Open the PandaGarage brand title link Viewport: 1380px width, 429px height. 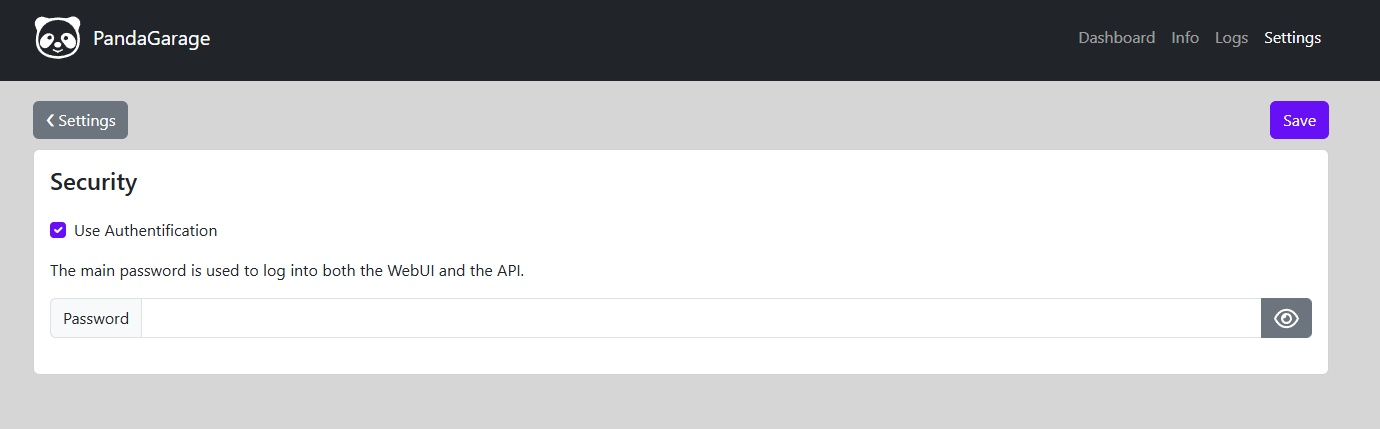click(x=151, y=39)
